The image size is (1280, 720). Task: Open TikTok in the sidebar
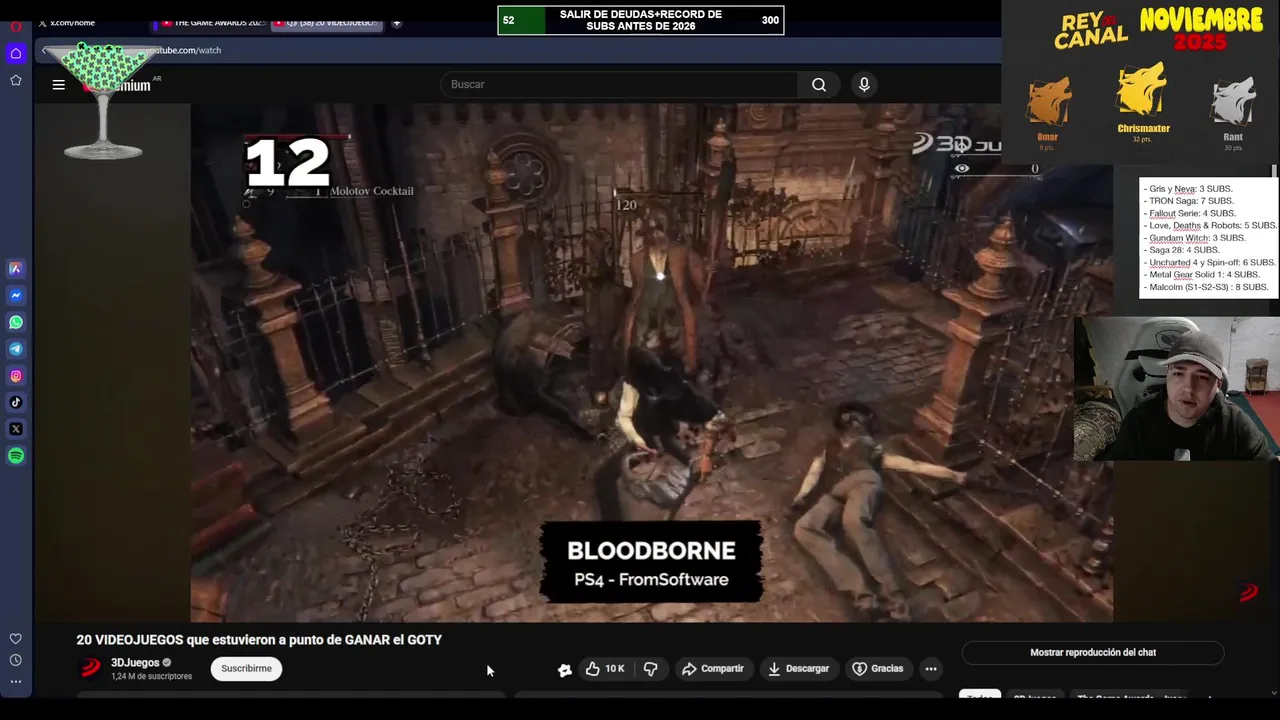(16, 402)
